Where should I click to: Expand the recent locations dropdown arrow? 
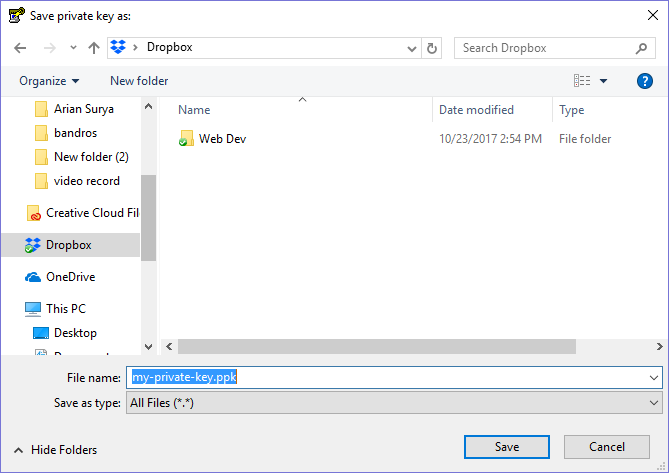click(x=73, y=48)
